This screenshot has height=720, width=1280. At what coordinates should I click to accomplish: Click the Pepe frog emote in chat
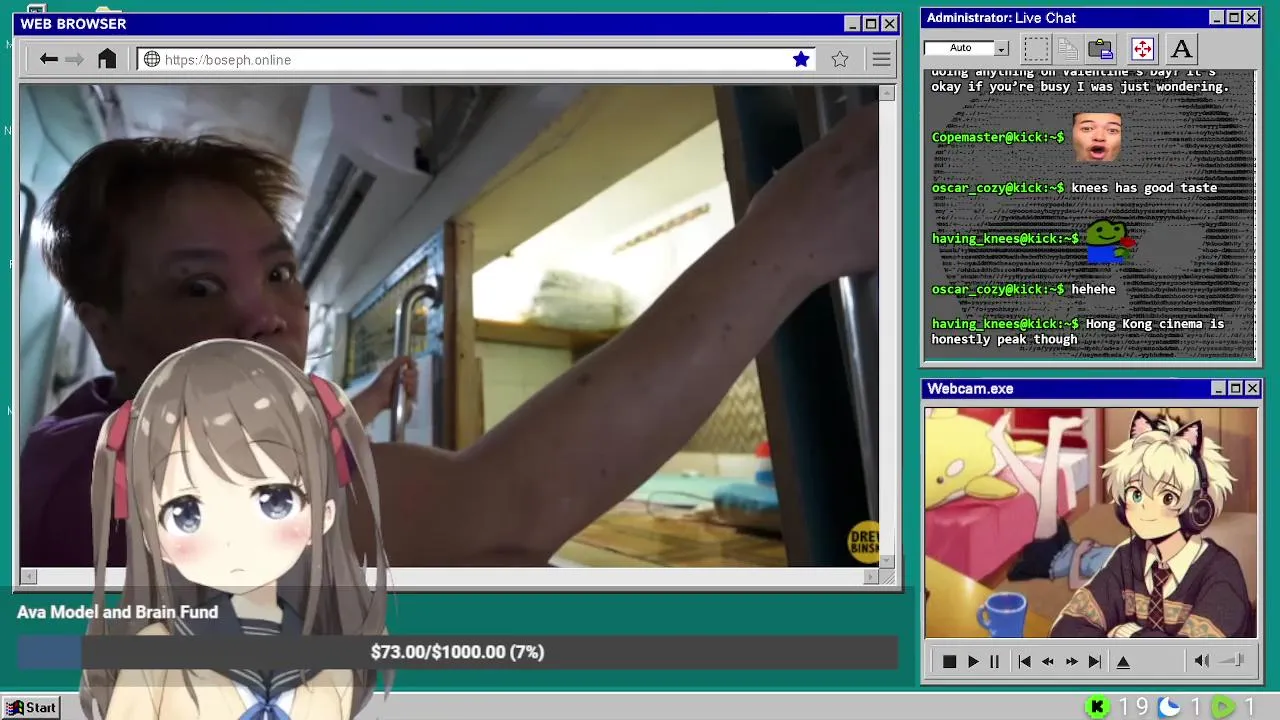(x=1108, y=240)
